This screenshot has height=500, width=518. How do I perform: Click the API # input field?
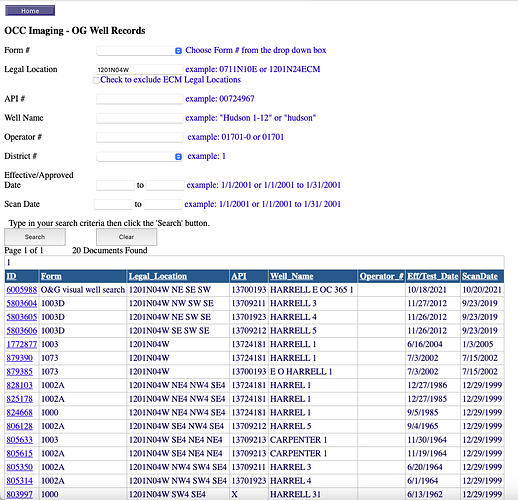(139, 99)
